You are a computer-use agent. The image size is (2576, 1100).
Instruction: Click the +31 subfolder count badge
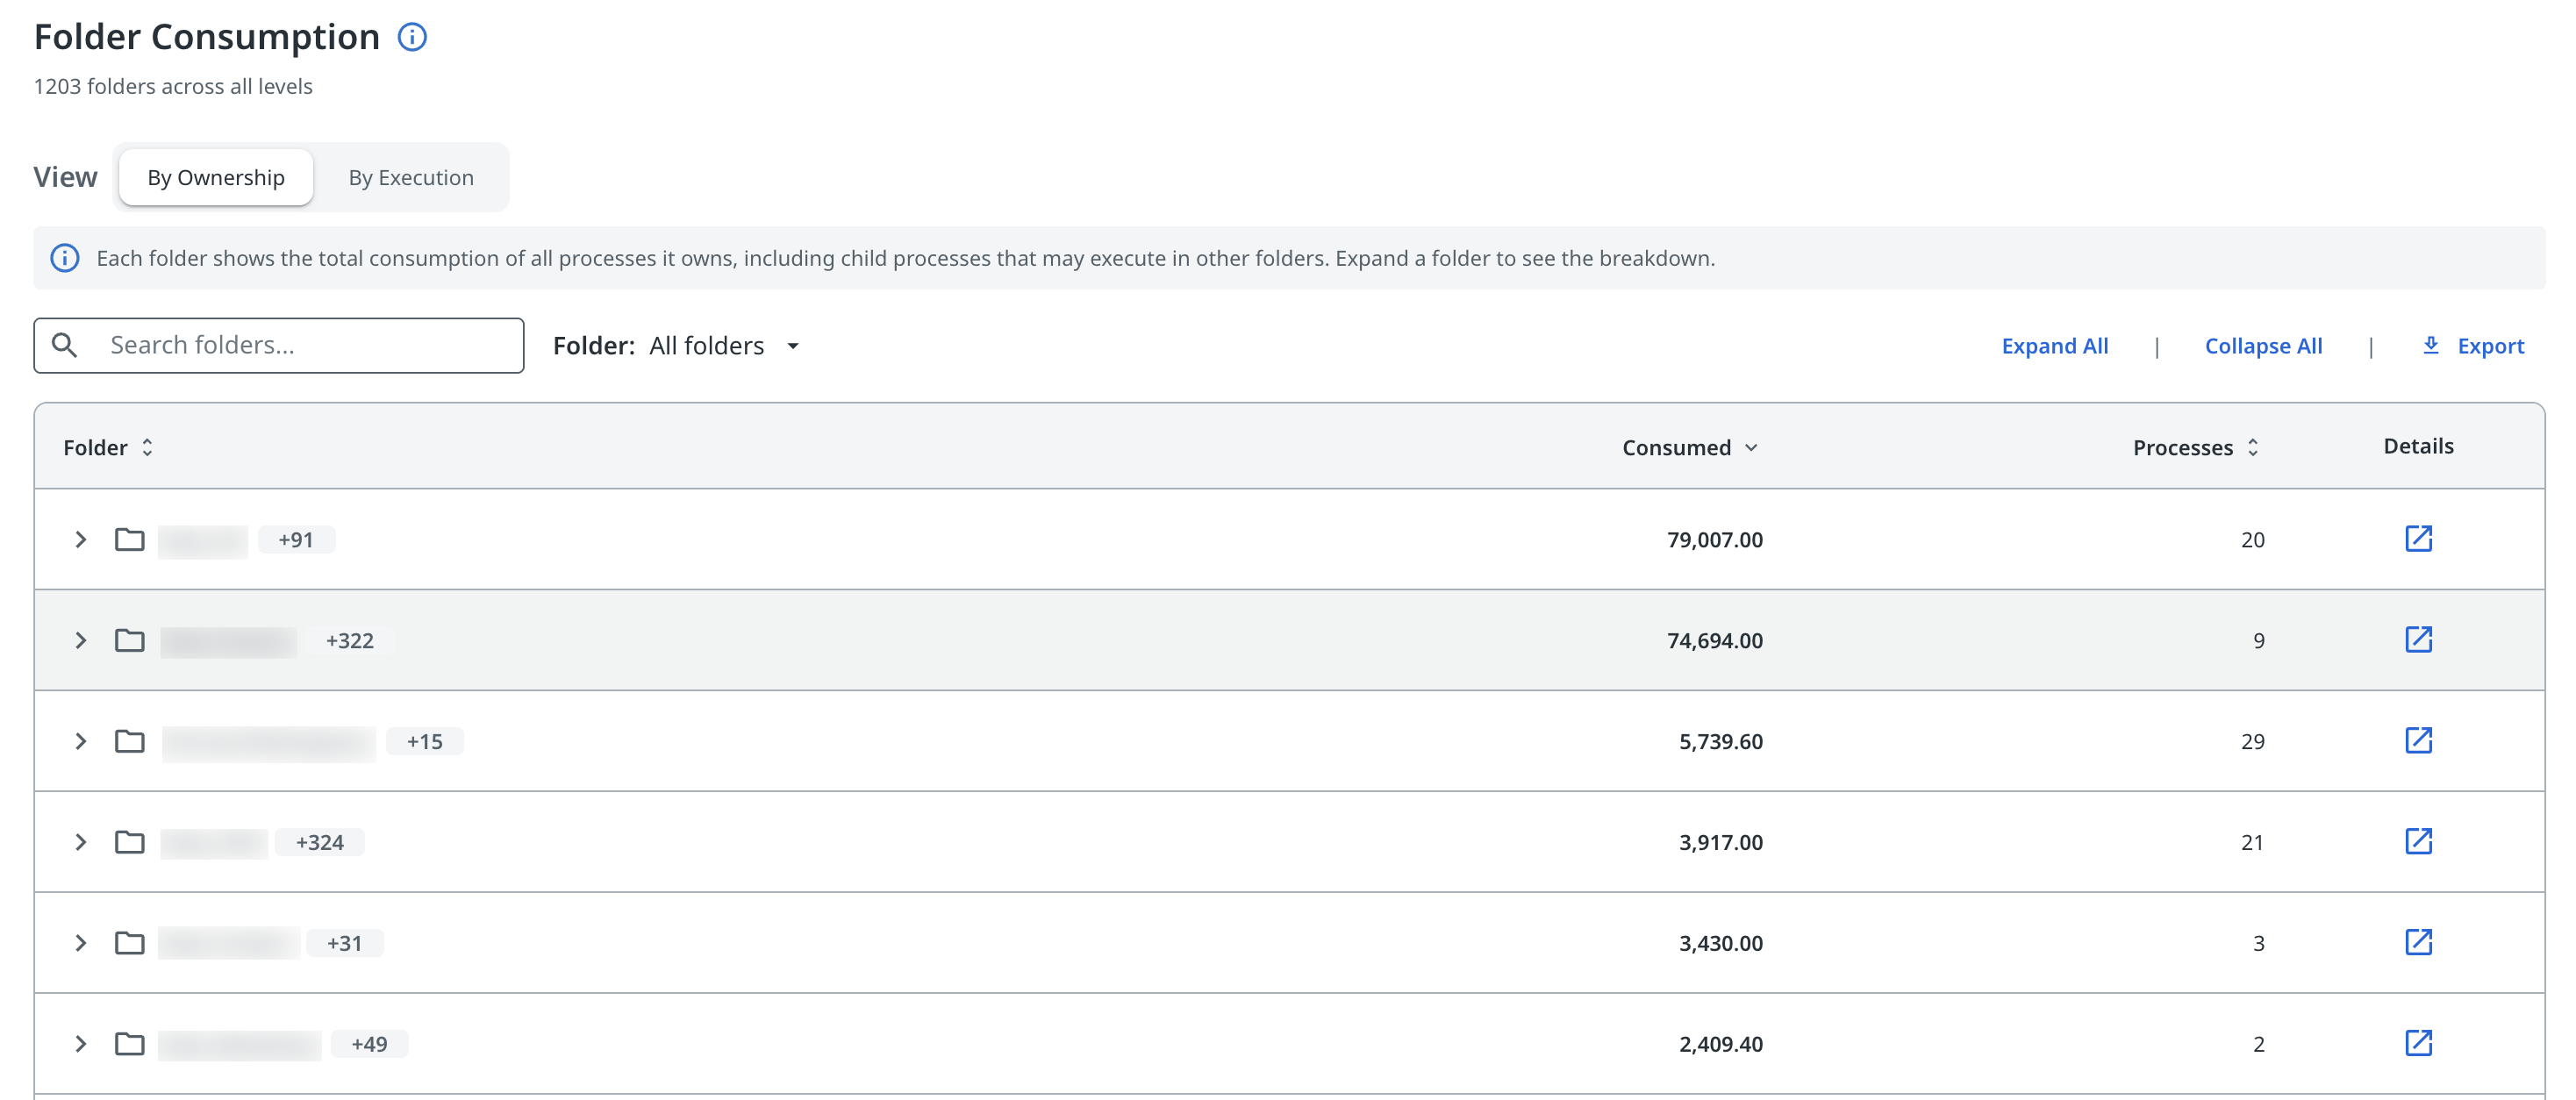pos(345,944)
